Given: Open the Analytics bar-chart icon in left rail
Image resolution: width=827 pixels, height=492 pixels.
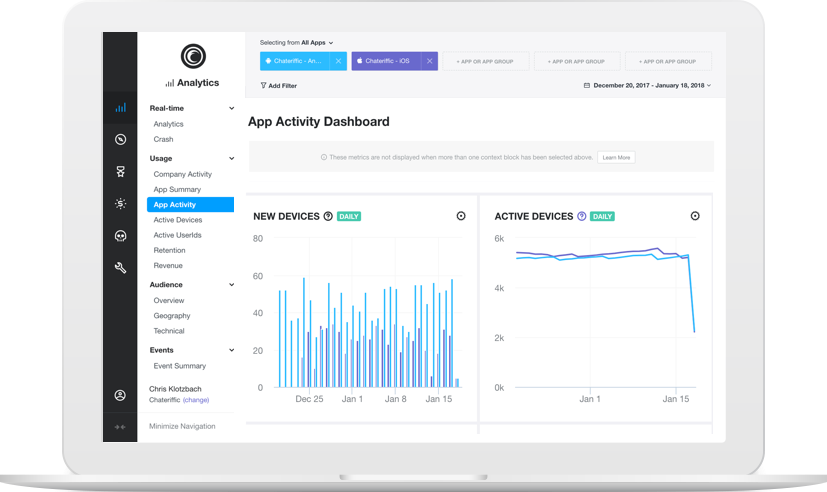Looking at the screenshot, I should [120, 107].
